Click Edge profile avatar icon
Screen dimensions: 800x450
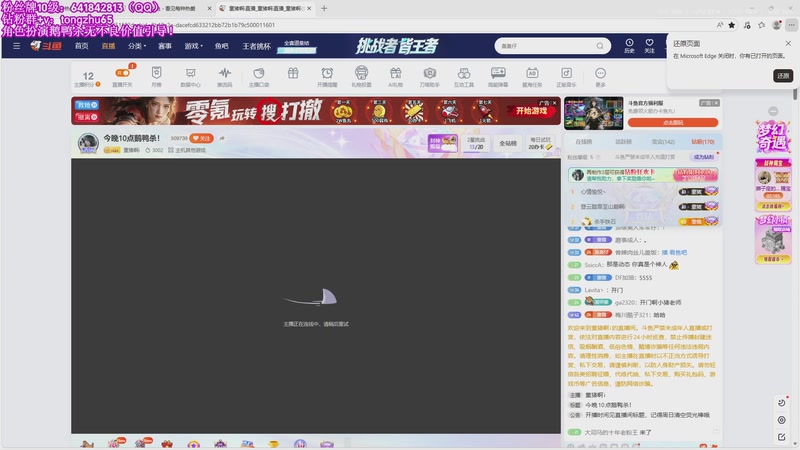(x=777, y=25)
